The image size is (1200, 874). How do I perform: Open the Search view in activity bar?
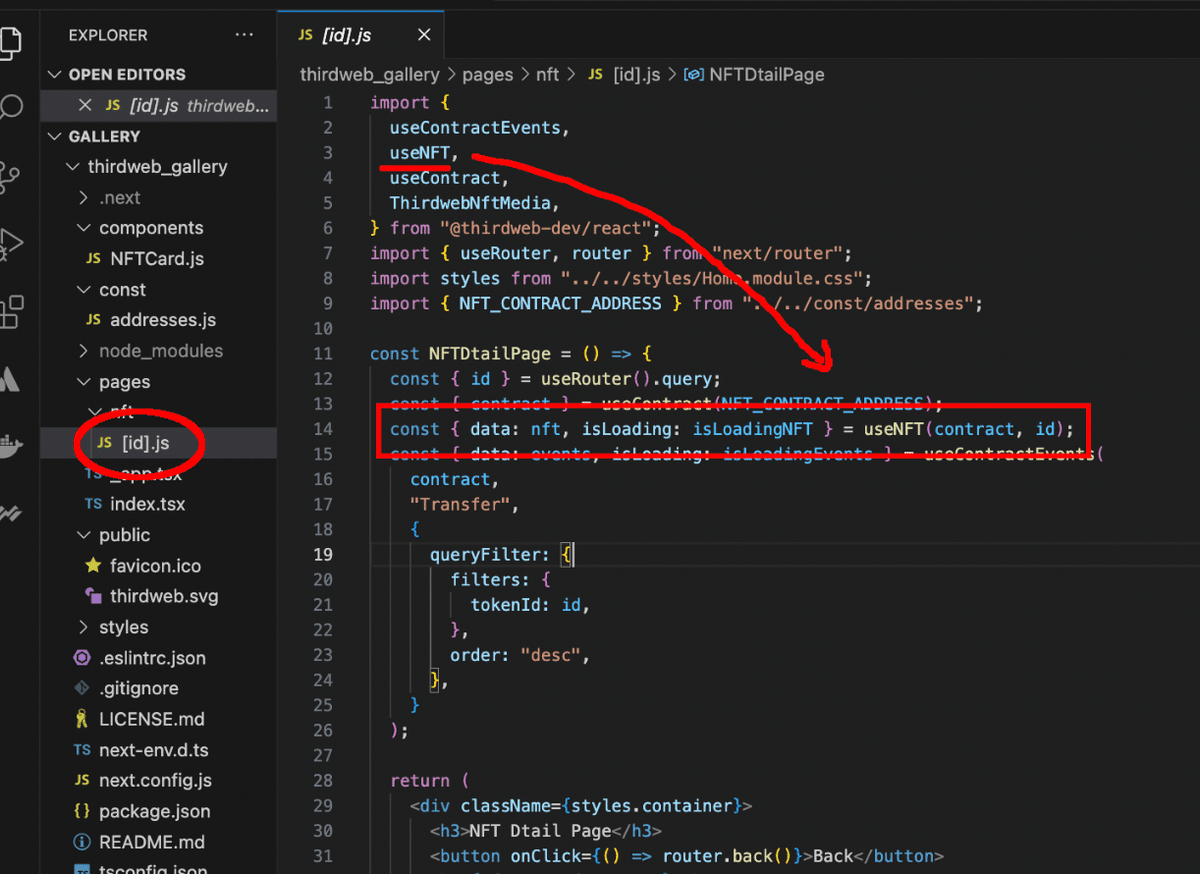9,108
